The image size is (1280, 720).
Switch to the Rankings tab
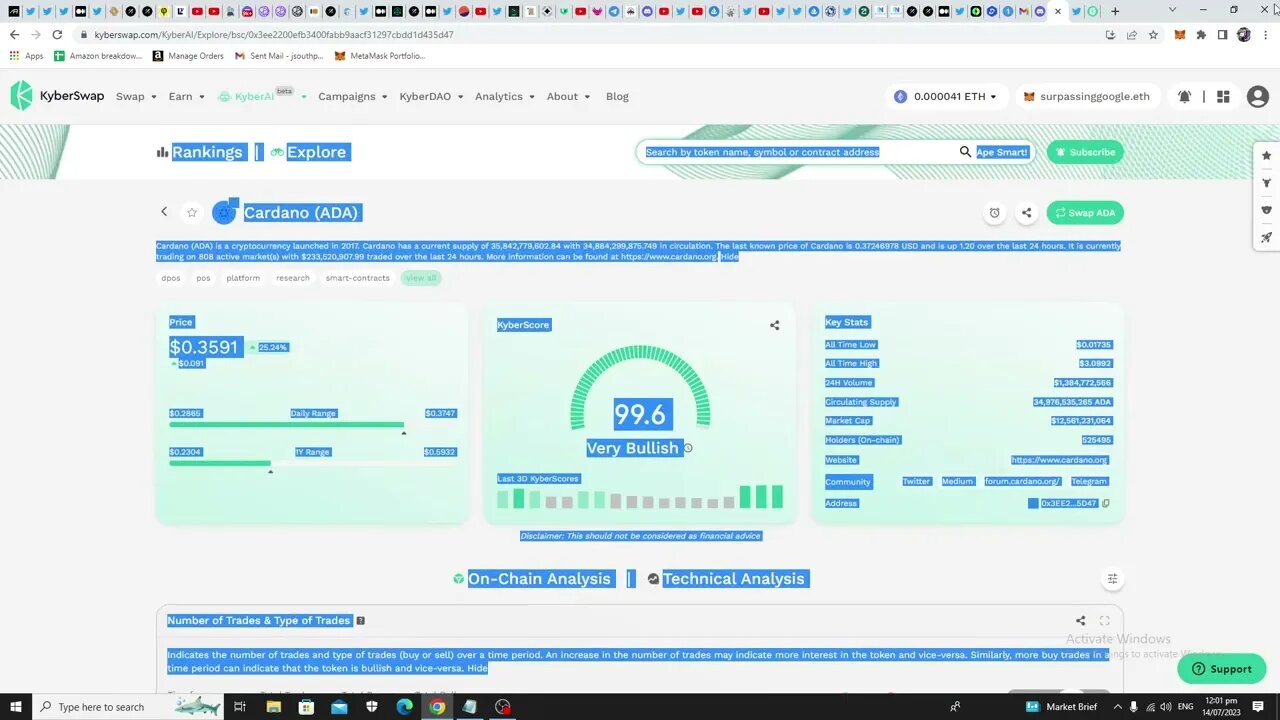point(200,152)
